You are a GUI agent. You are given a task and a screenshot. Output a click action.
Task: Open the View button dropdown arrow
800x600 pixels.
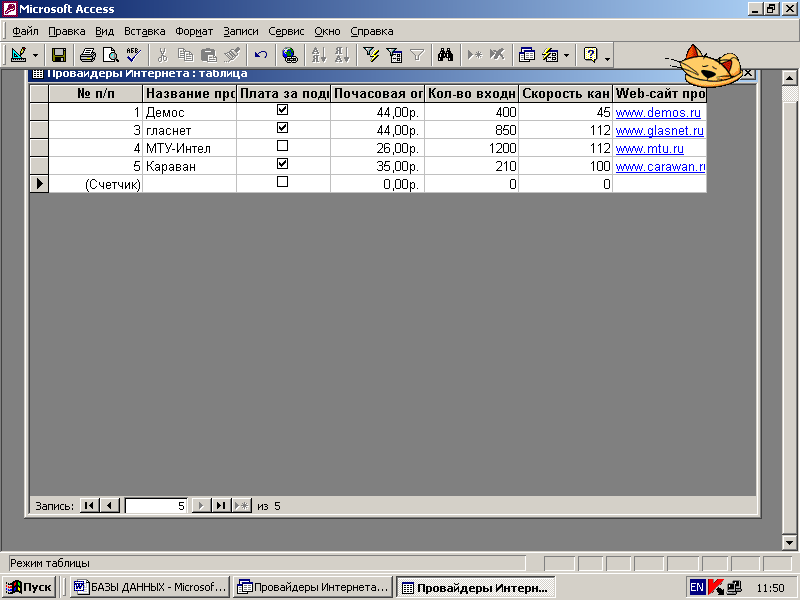point(35,55)
